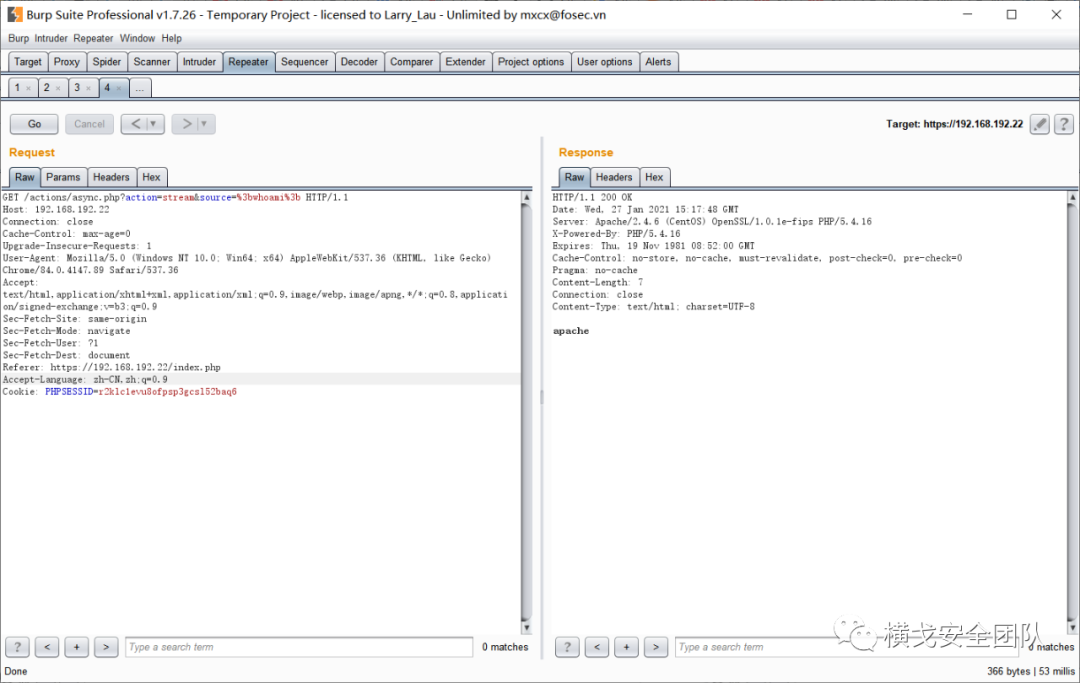Send the request with Go button
The height and width of the screenshot is (683, 1080).
click(x=34, y=124)
